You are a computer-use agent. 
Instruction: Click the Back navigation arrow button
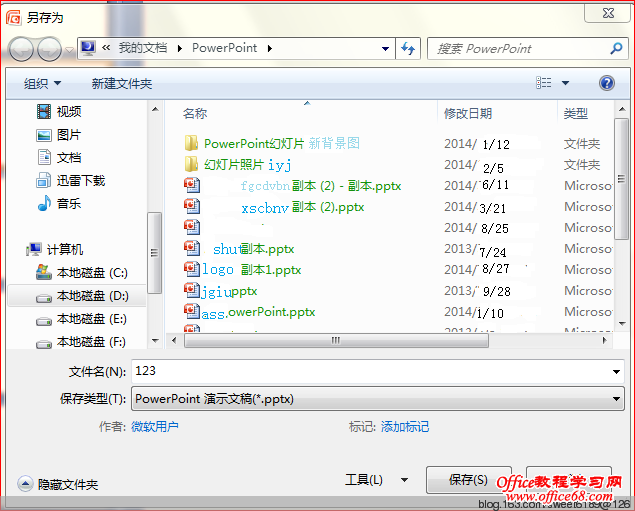pyautogui.click(x=21, y=49)
